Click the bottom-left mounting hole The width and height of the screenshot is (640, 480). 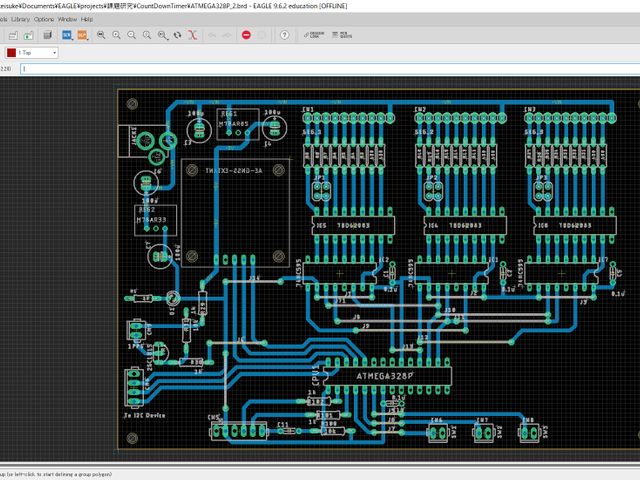point(132,438)
